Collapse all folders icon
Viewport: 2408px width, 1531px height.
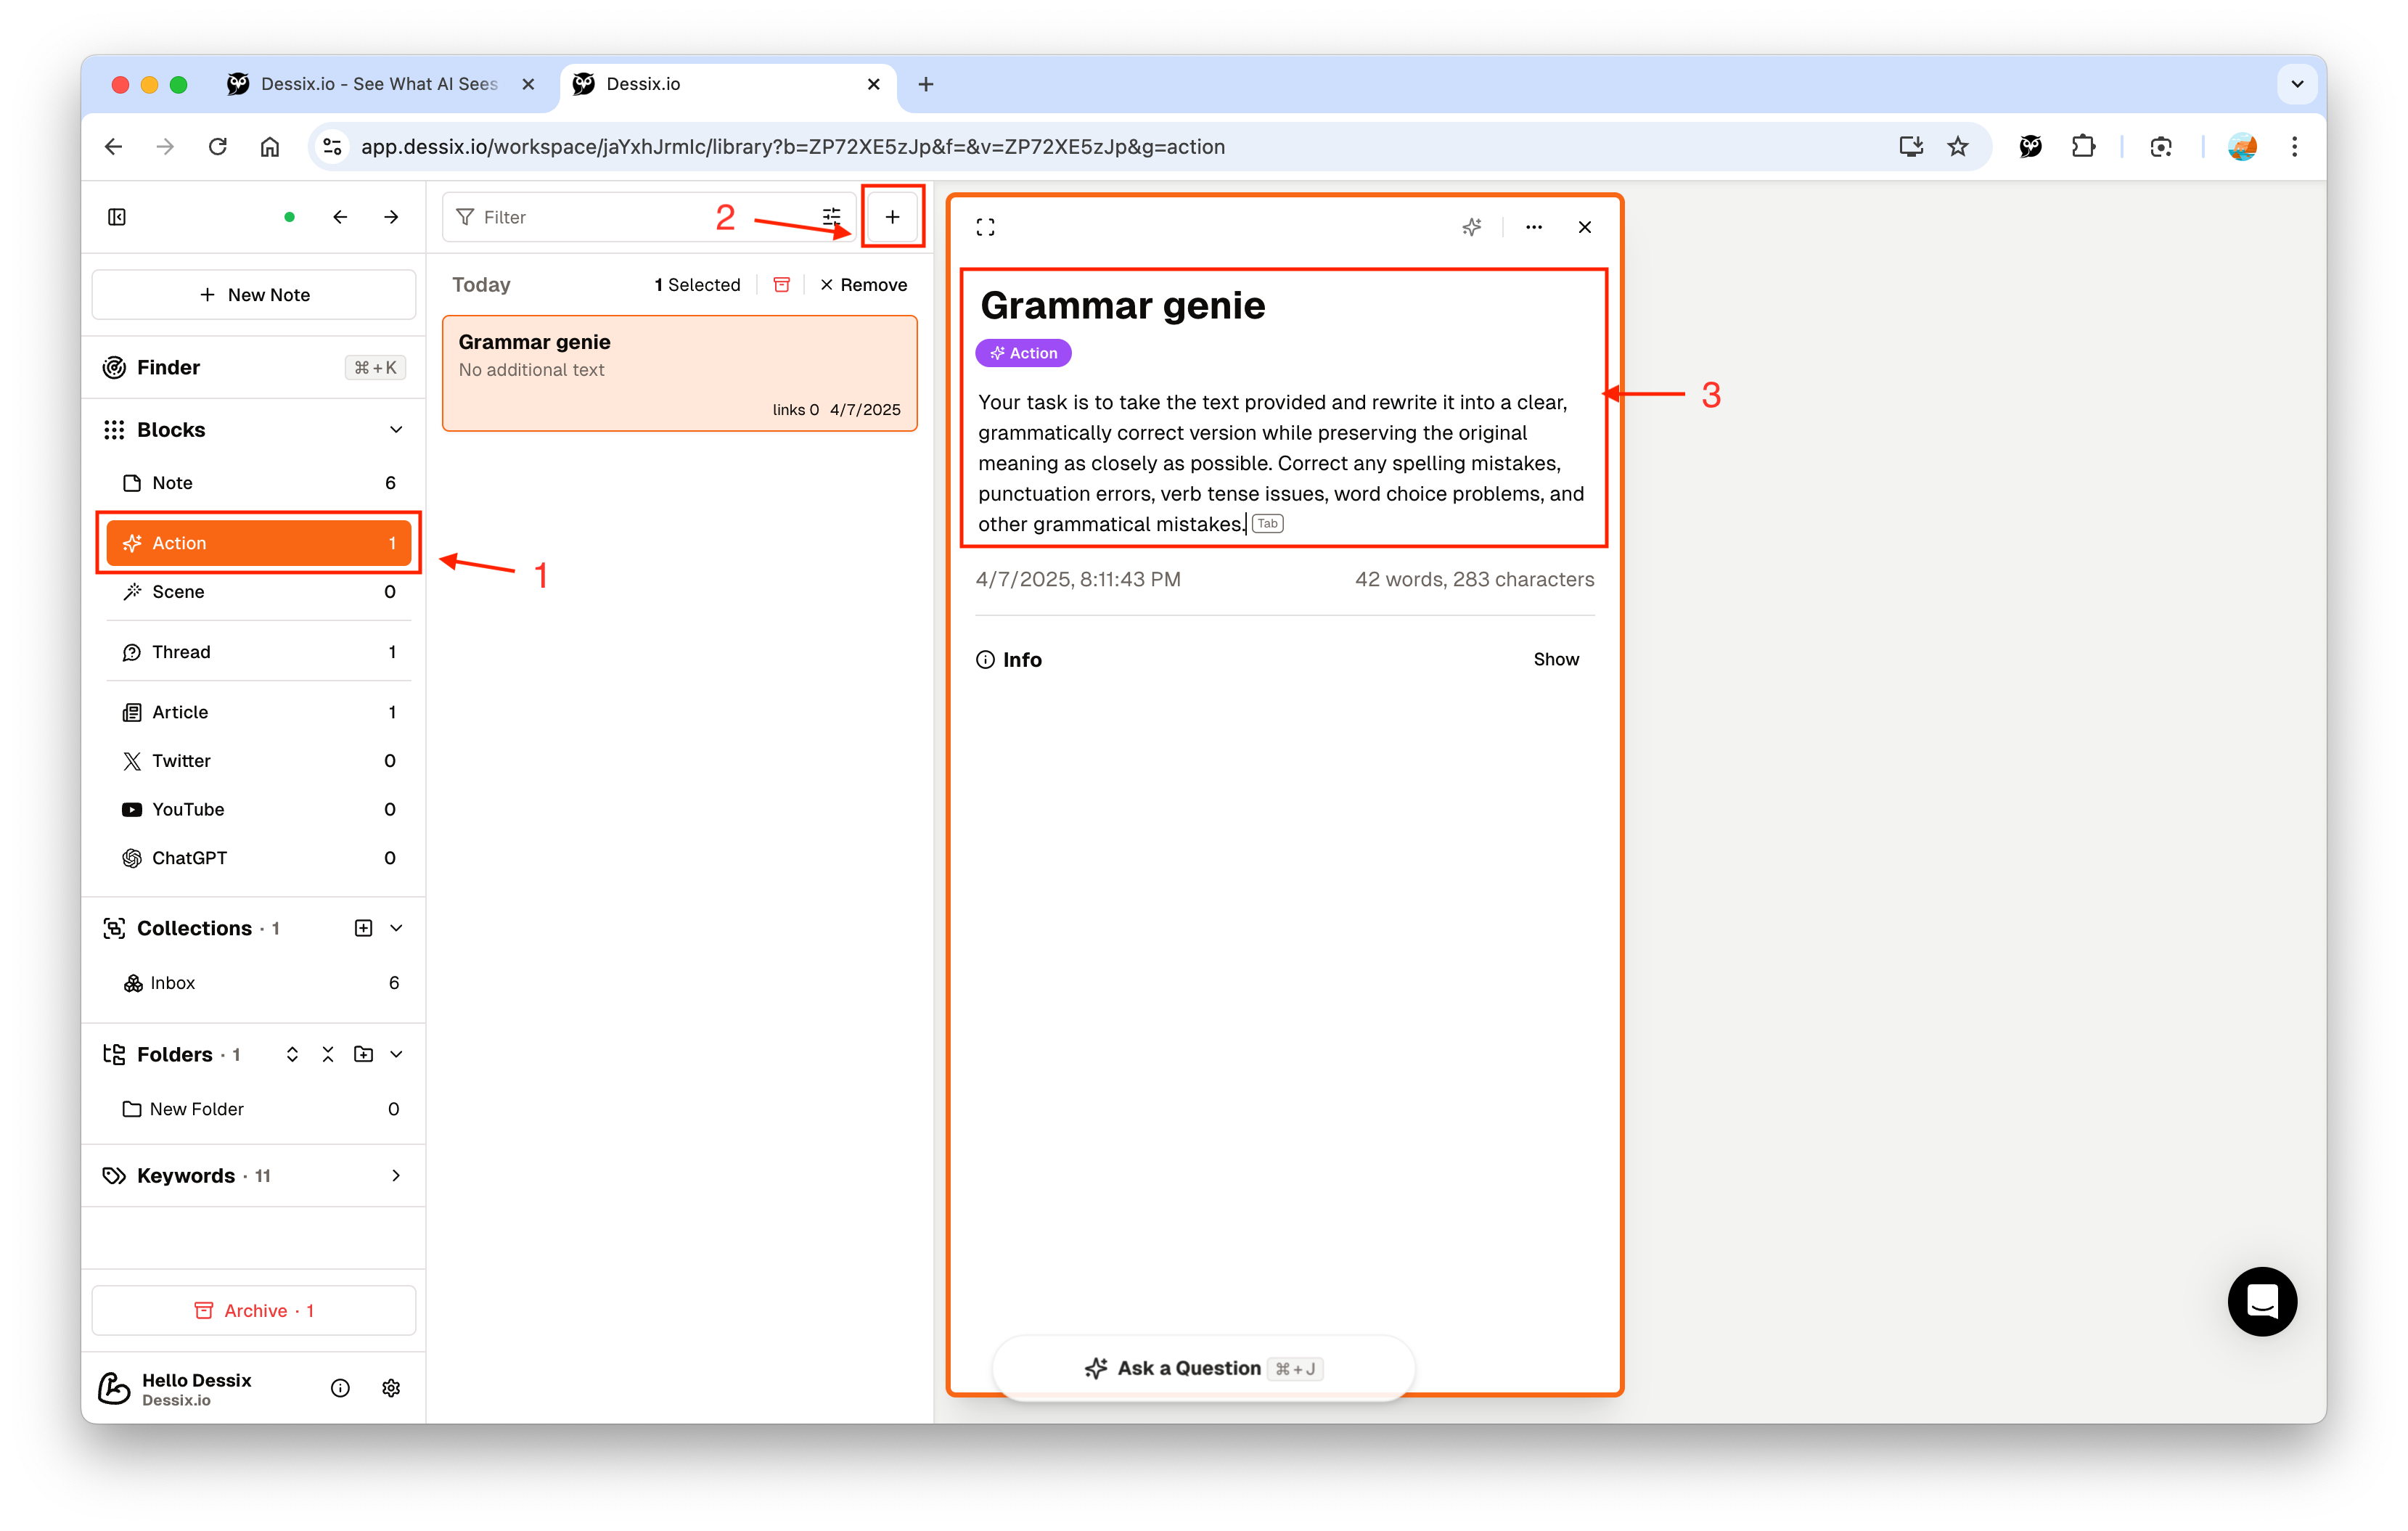pyautogui.click(x=327, y=1054)
